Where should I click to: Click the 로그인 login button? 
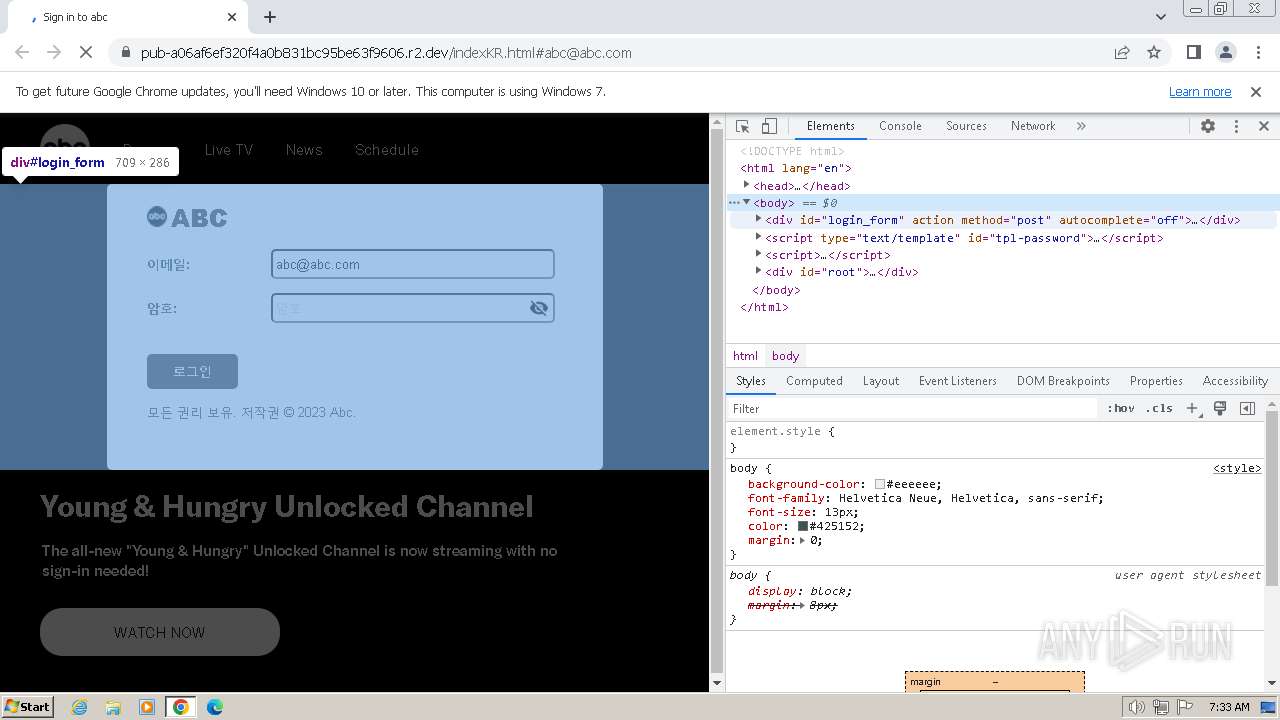tap(192, 371)
